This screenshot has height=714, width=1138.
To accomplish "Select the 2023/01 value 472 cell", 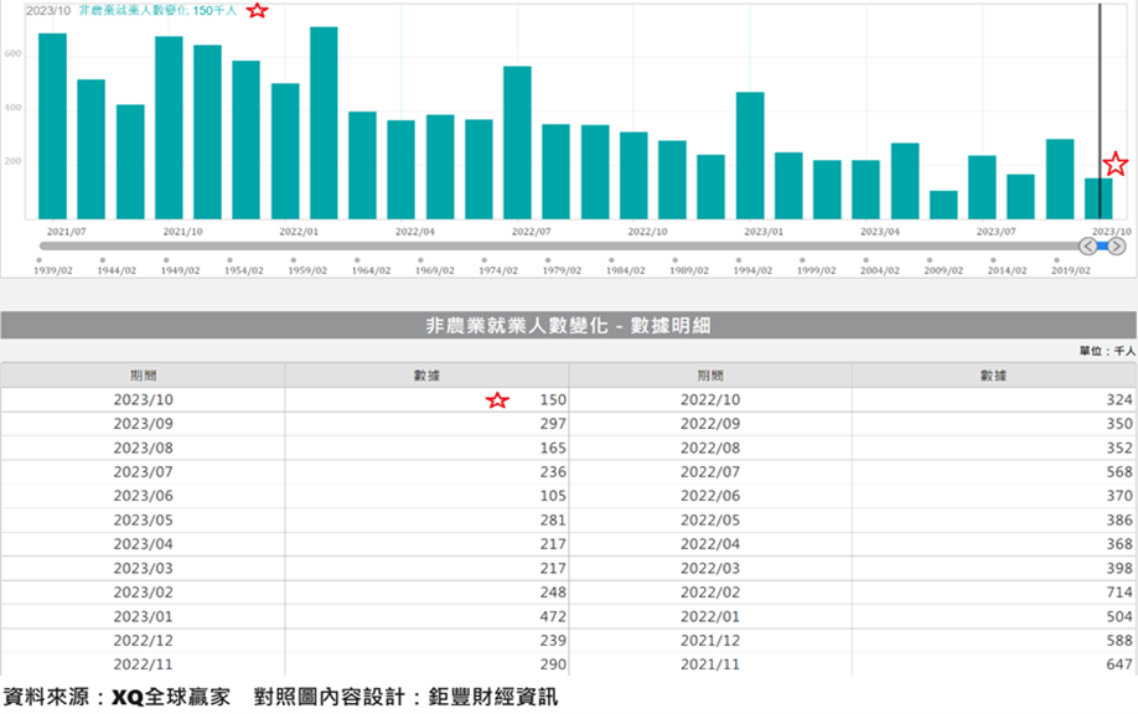I will pyautogui.click(x=427, y=617).
